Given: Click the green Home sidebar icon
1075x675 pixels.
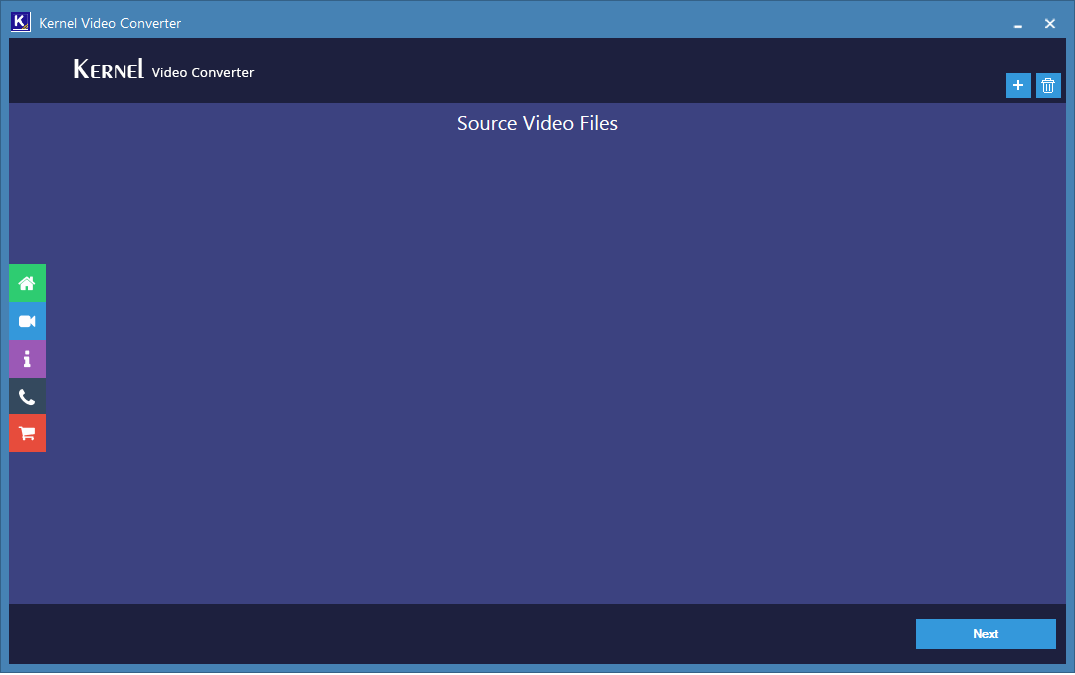Looking at the screenshot, I should (27, 283).
